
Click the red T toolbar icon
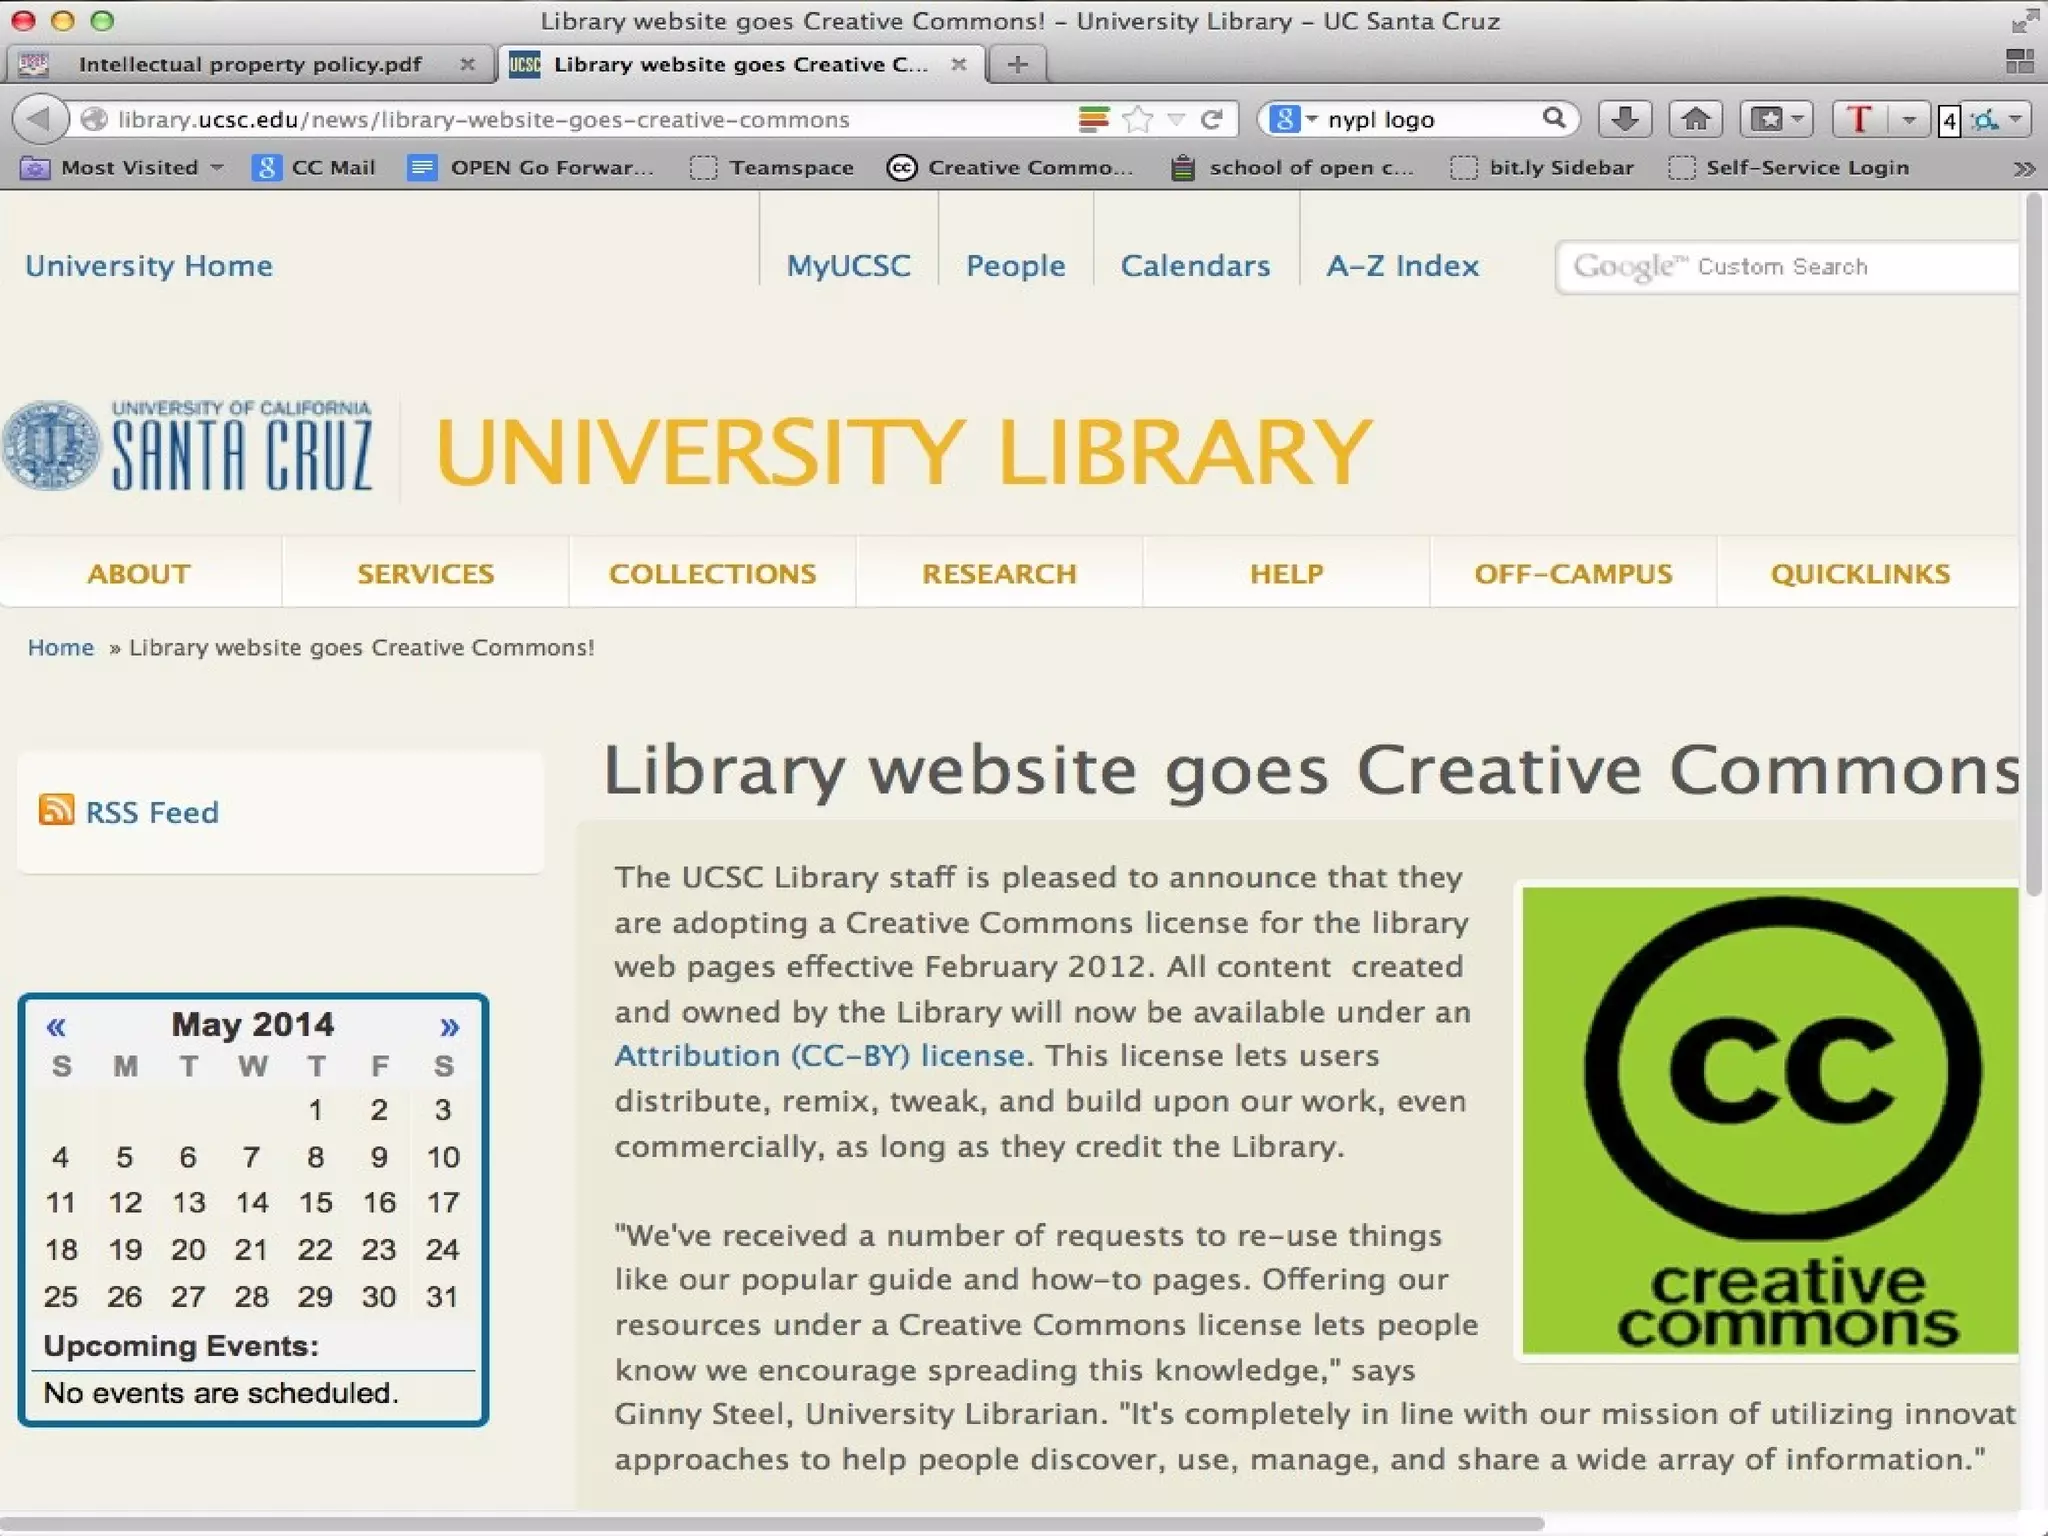(x=1859, y=119)
